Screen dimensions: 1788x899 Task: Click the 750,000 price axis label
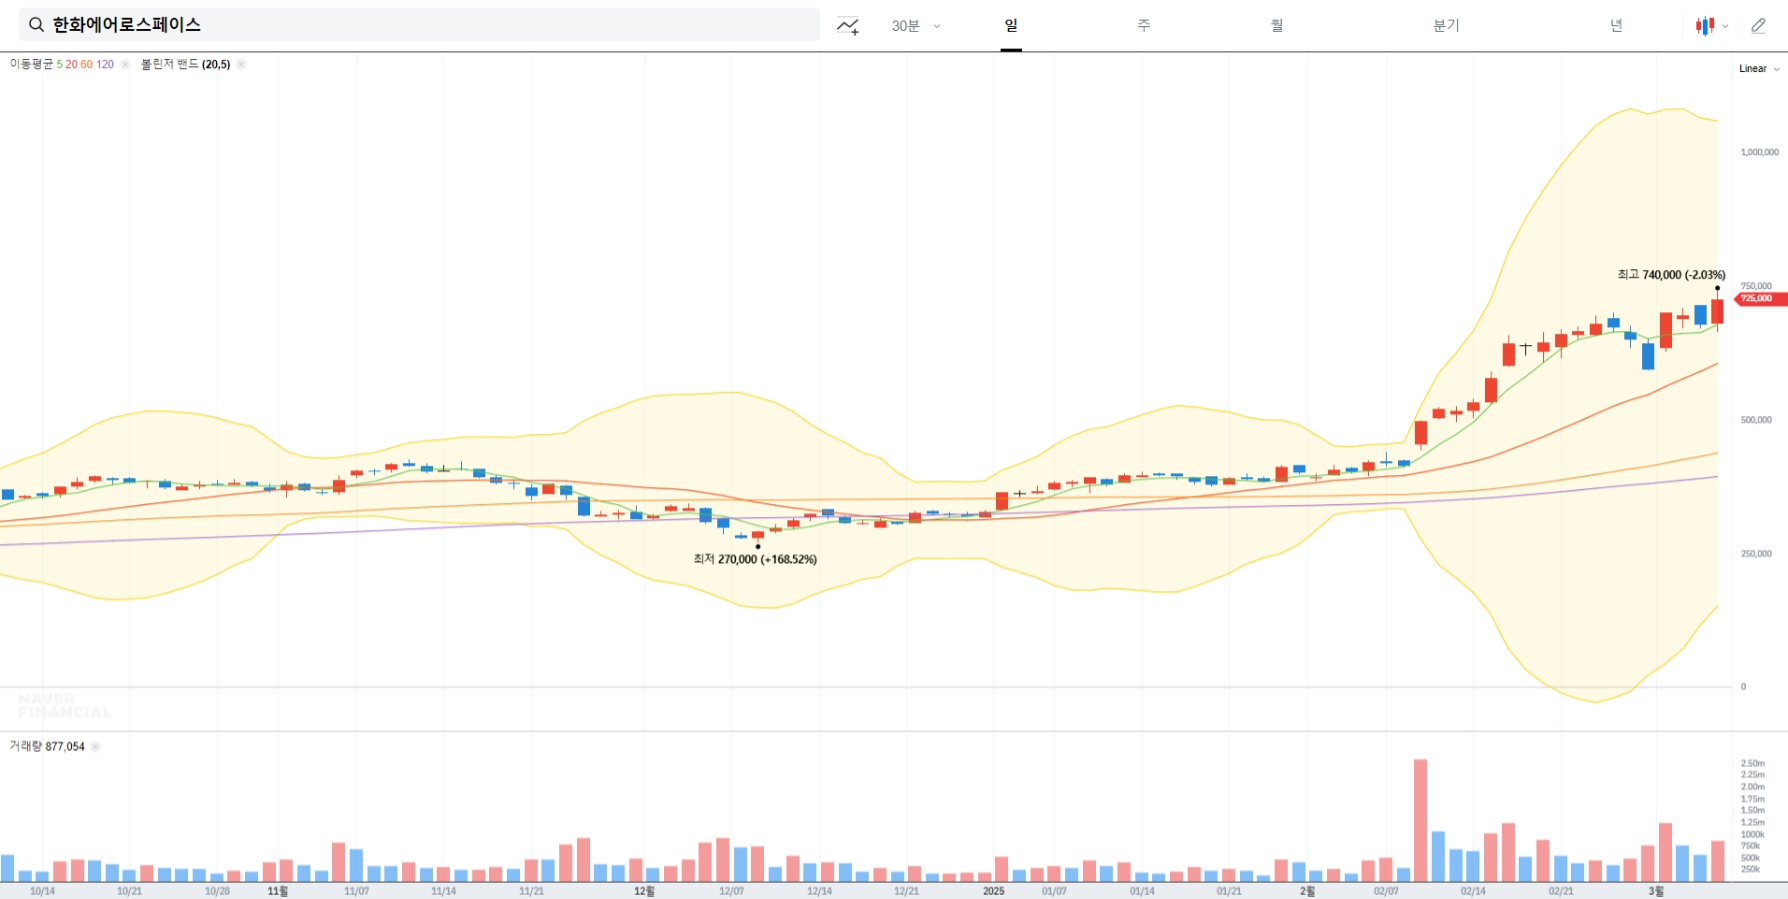[1756, 286]
